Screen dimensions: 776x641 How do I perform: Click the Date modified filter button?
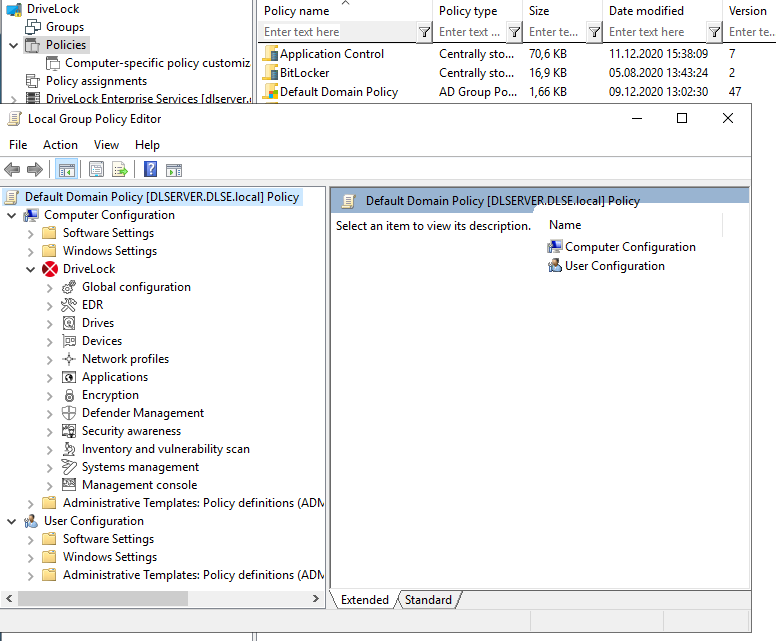[714, 33]
